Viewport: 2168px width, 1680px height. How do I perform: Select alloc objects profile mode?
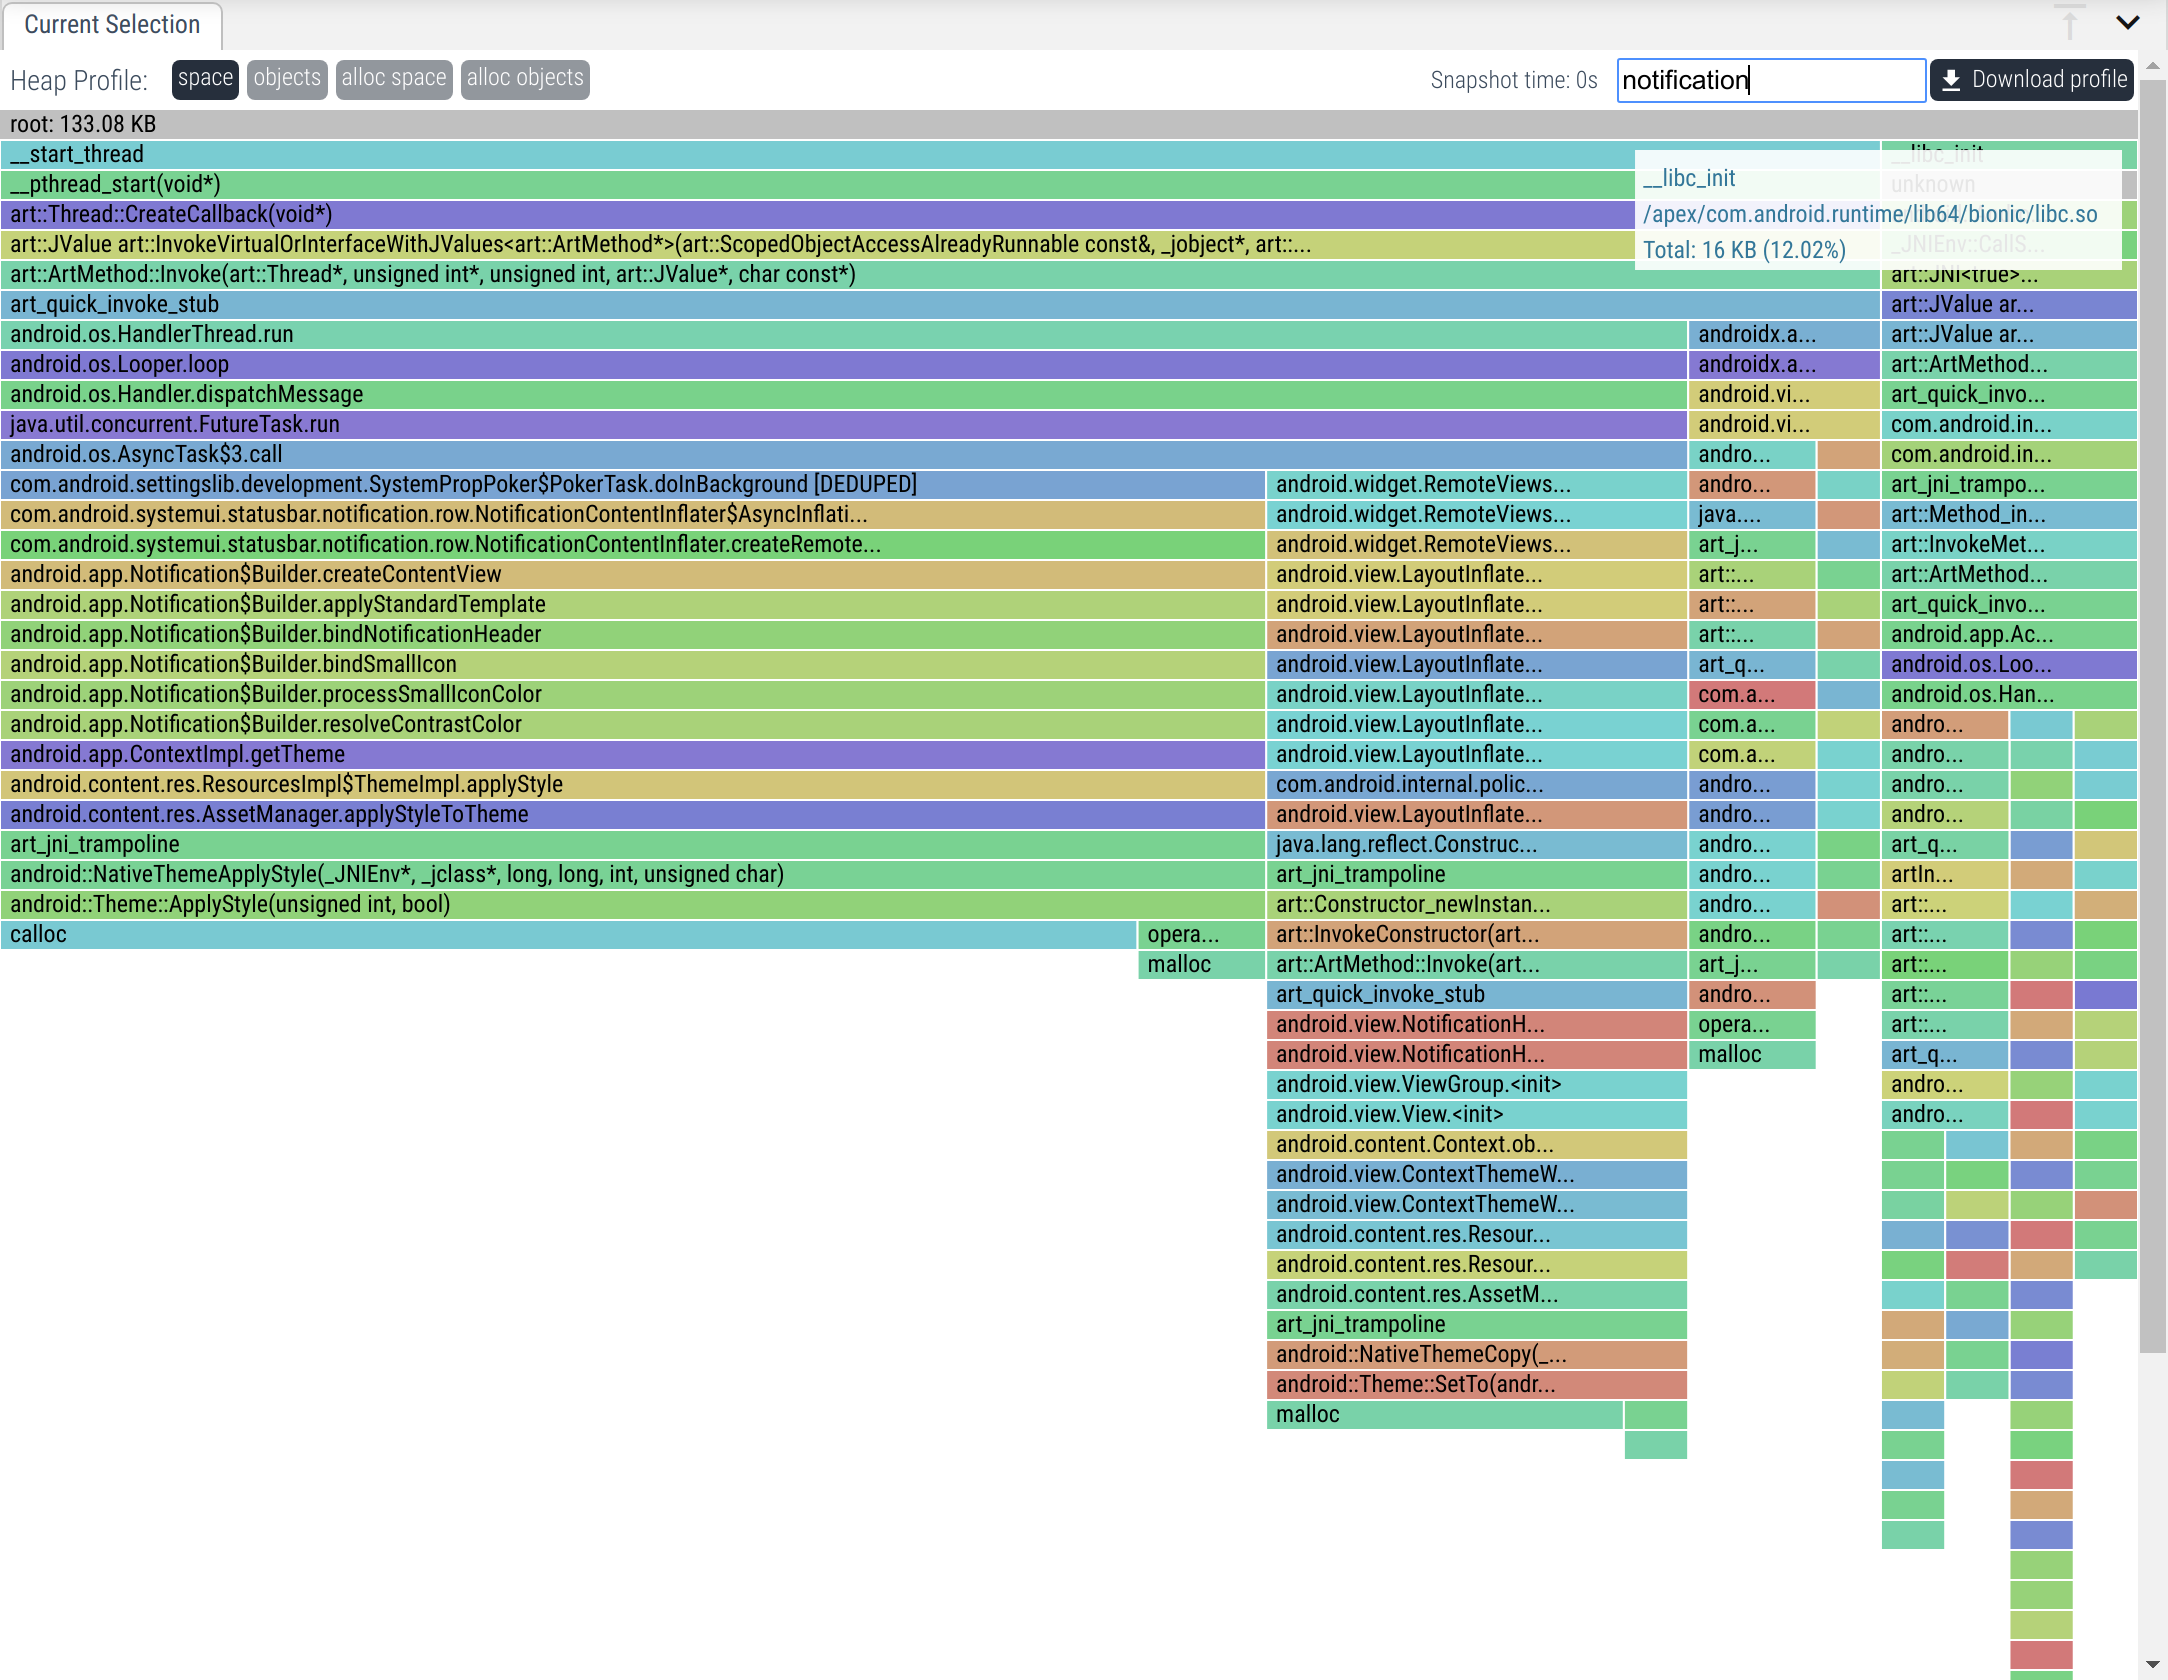[525, 79]
